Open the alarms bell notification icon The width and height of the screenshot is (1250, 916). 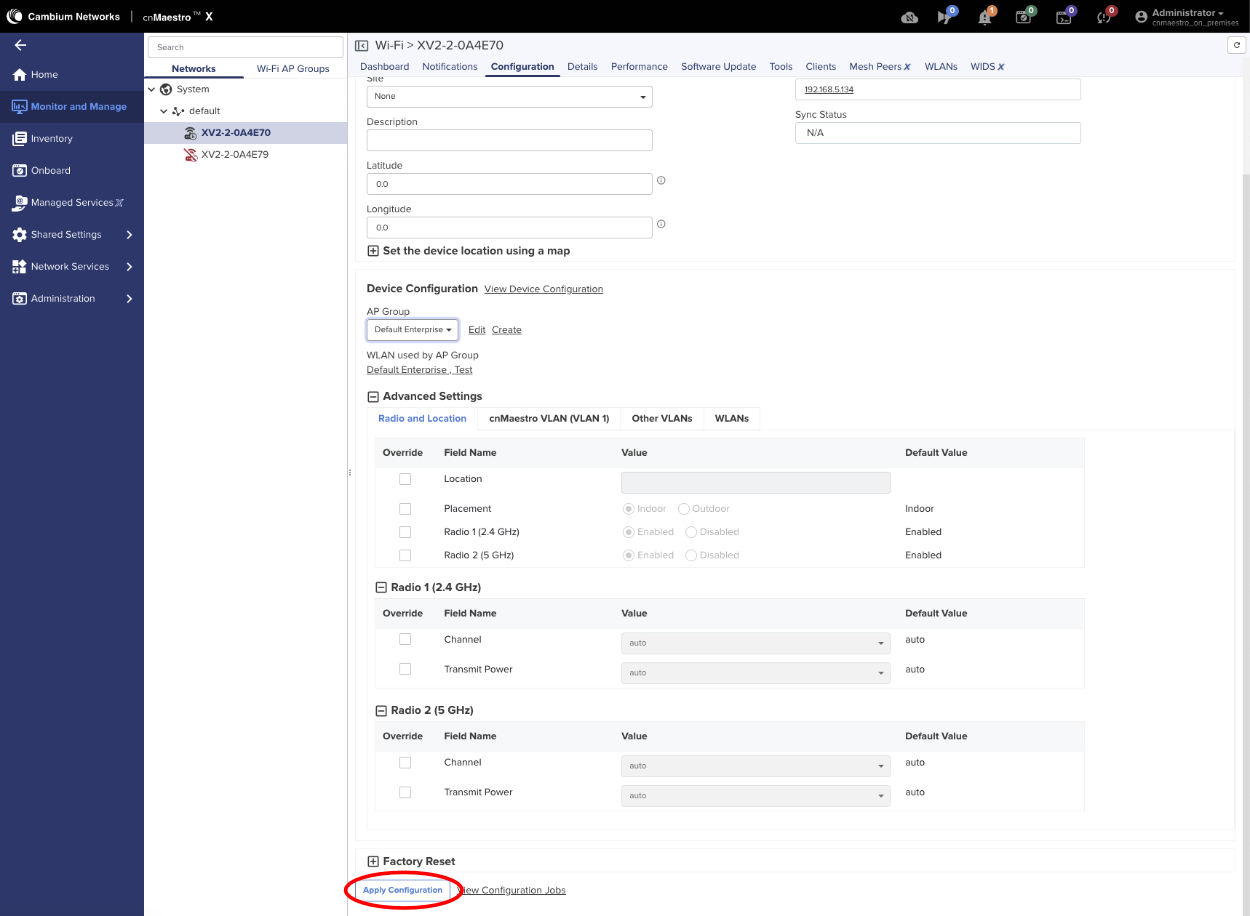(986, 17)
